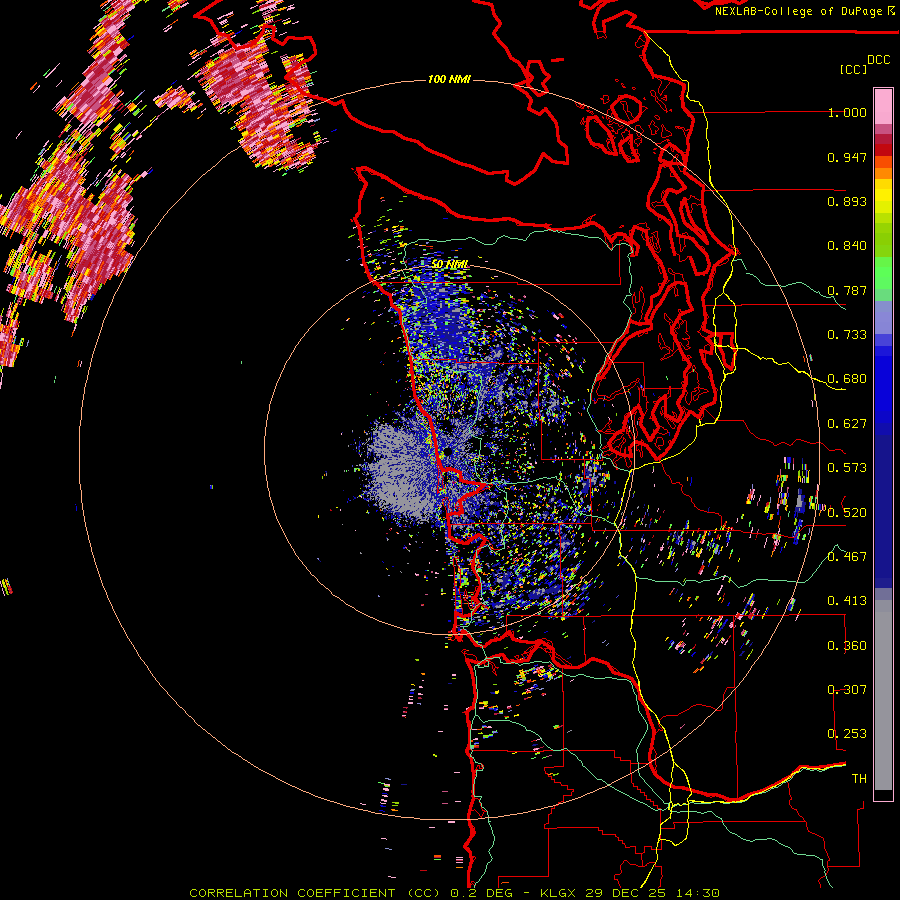Select the 0.573 scale value

tap(847, 468)
